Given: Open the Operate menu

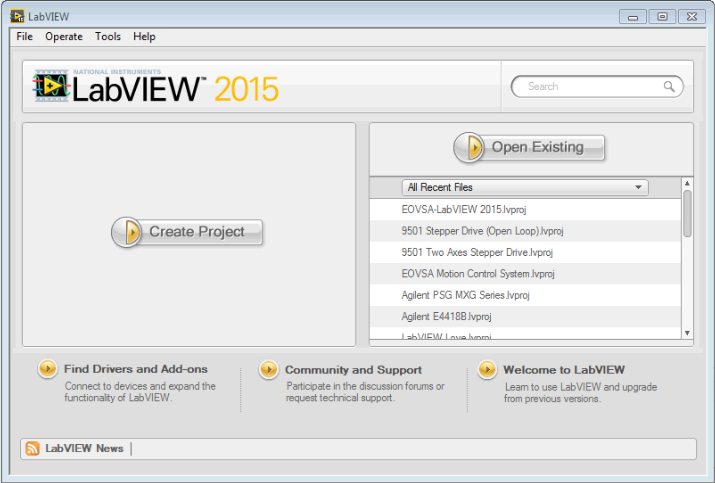Looking at the screenshot, I should point(64,36).
